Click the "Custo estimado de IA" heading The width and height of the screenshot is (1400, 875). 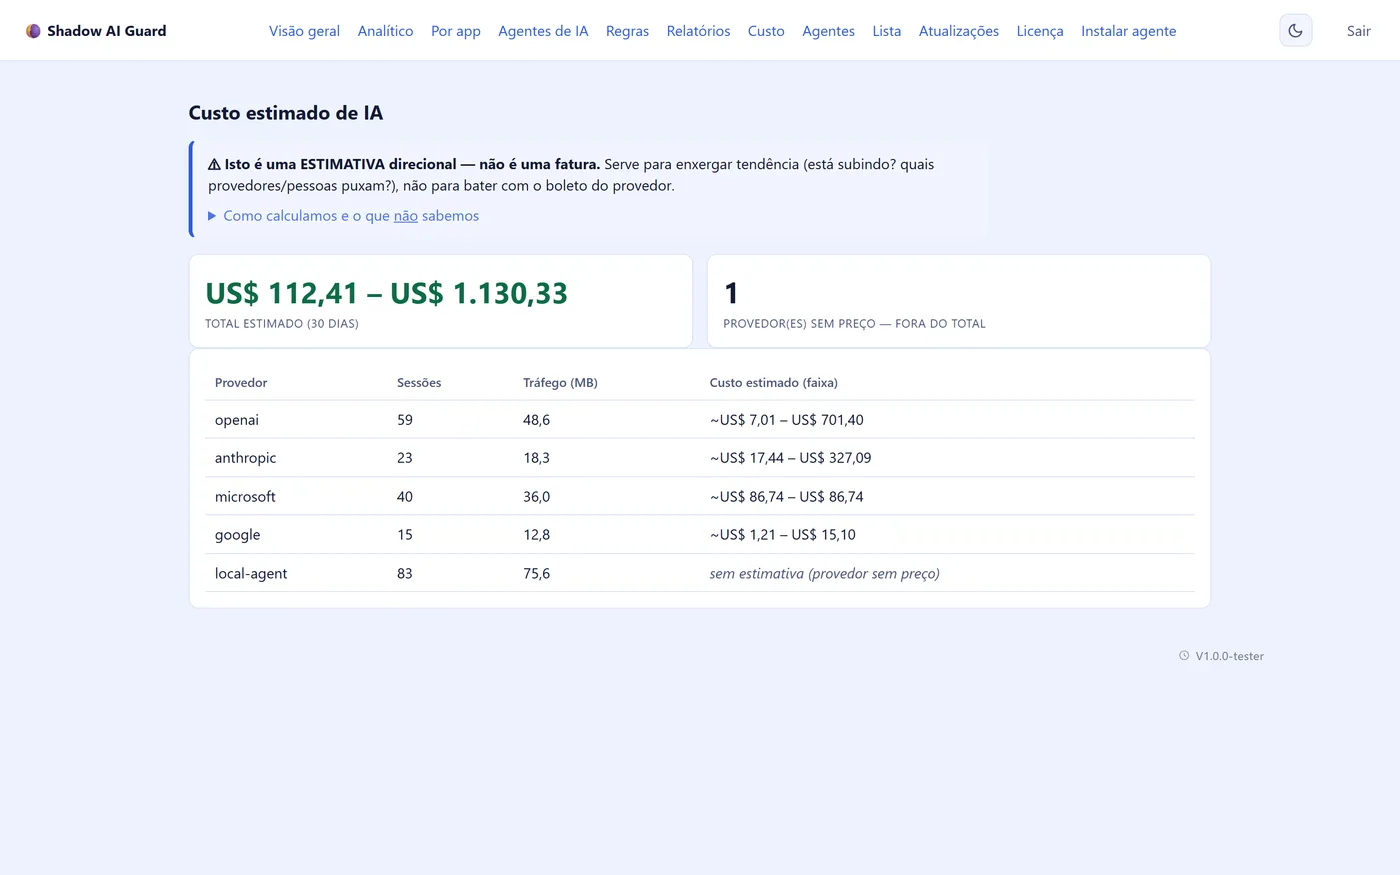click(x=286, y=113)
